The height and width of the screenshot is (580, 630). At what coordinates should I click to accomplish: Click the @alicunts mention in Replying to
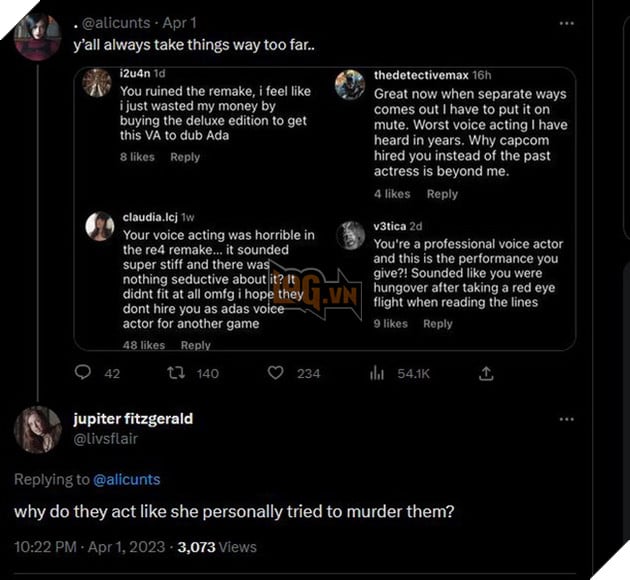(x=126, y=479)
